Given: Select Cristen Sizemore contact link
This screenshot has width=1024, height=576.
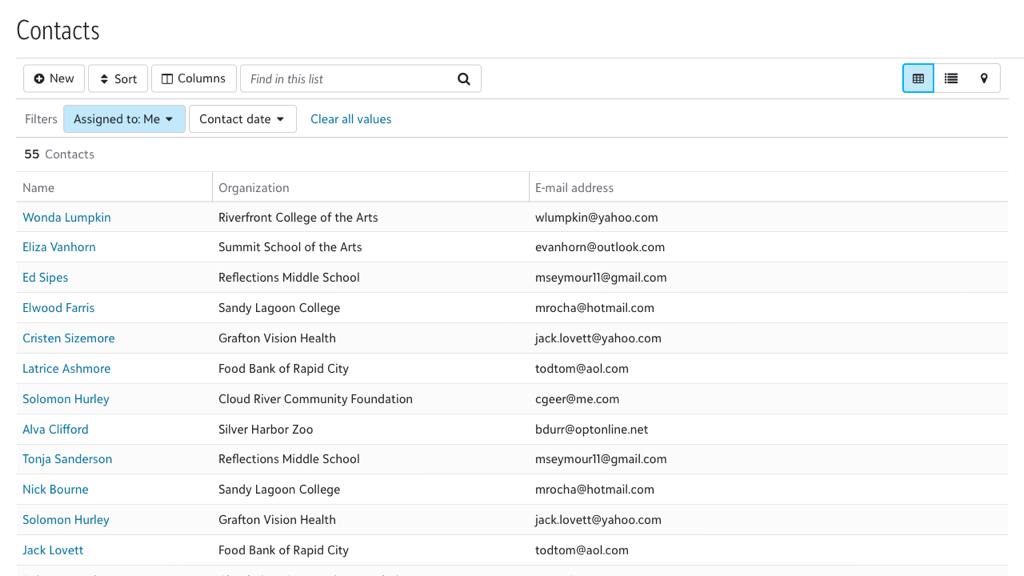Looking at the screenshot, I should click(x=69, y=338).
